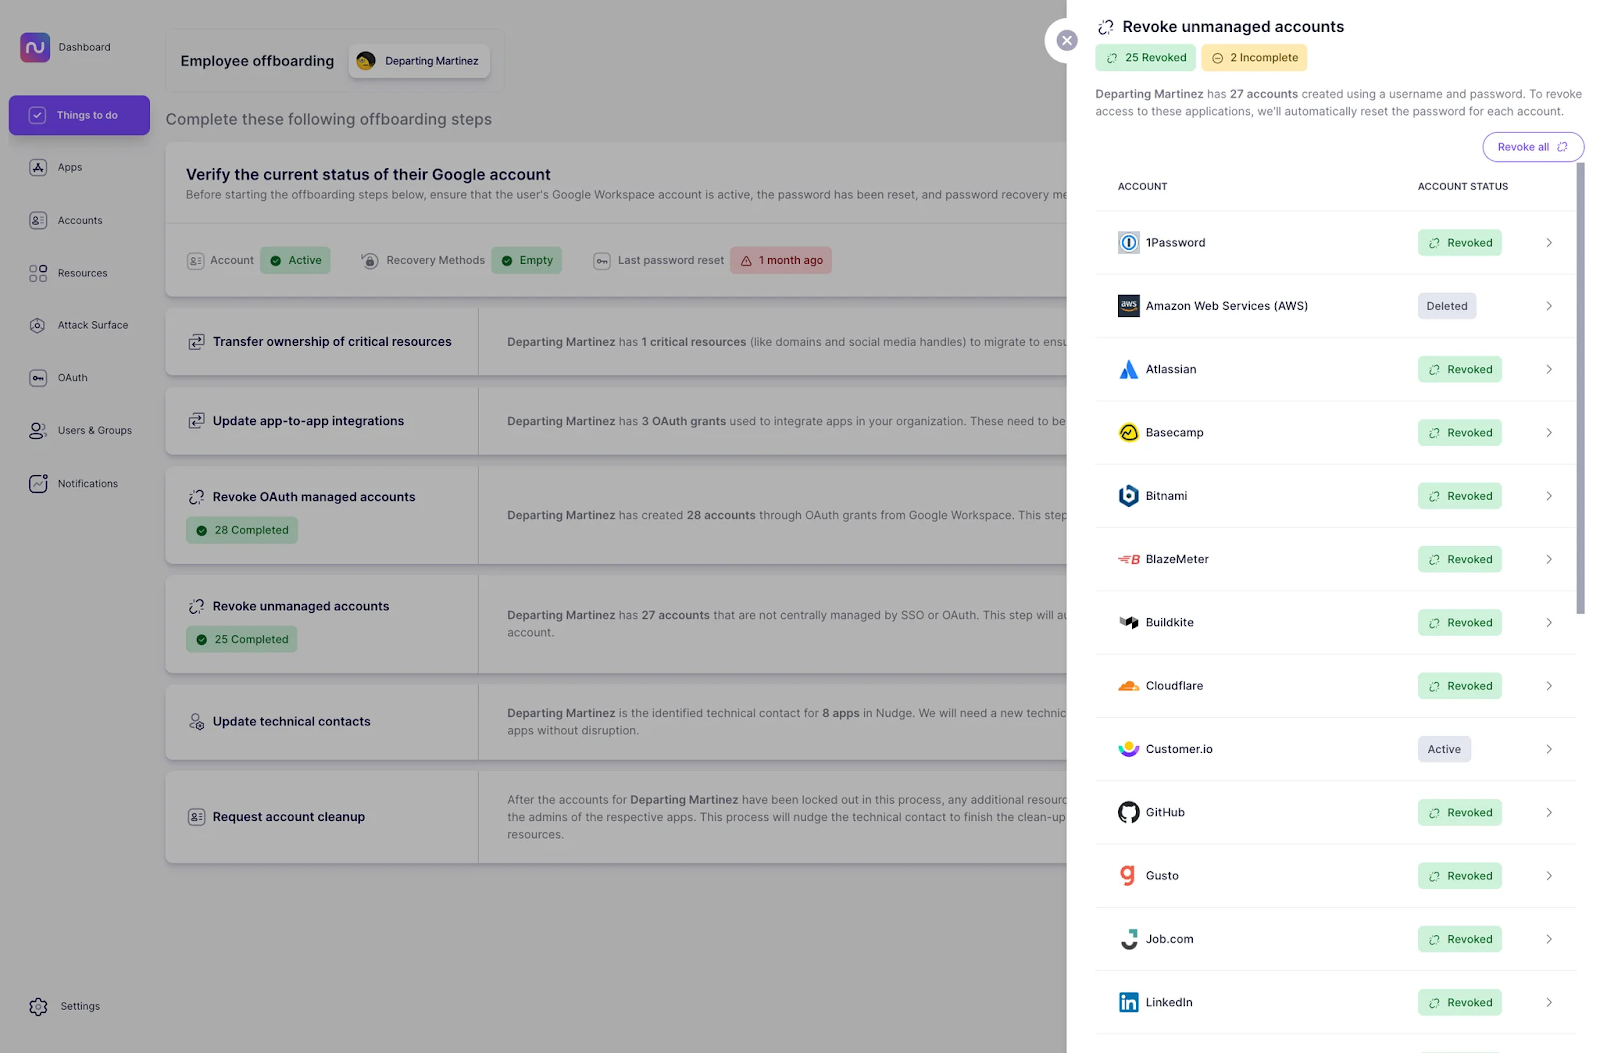Toggle the Deleted status for Amazon Web Services
The width and height of the screenshot is (1600, 1053).
point(1446,305)
